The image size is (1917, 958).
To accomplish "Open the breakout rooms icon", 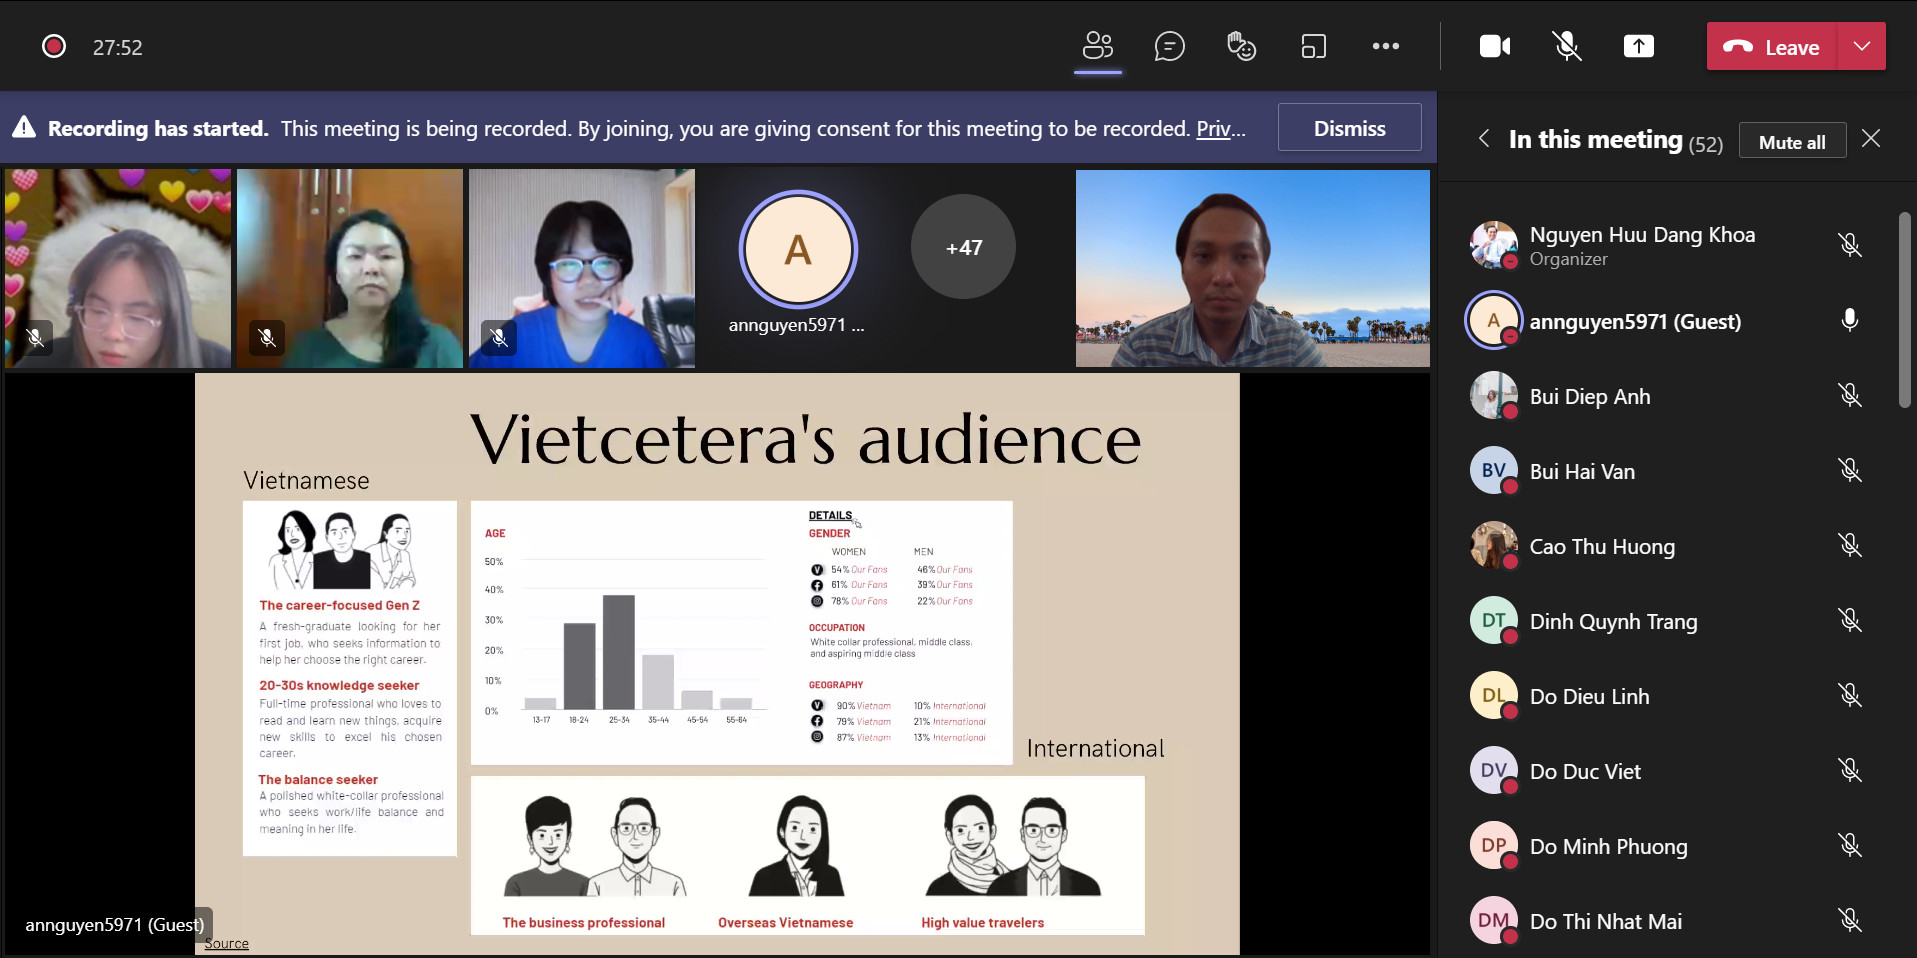I will tap(1313, 46).
